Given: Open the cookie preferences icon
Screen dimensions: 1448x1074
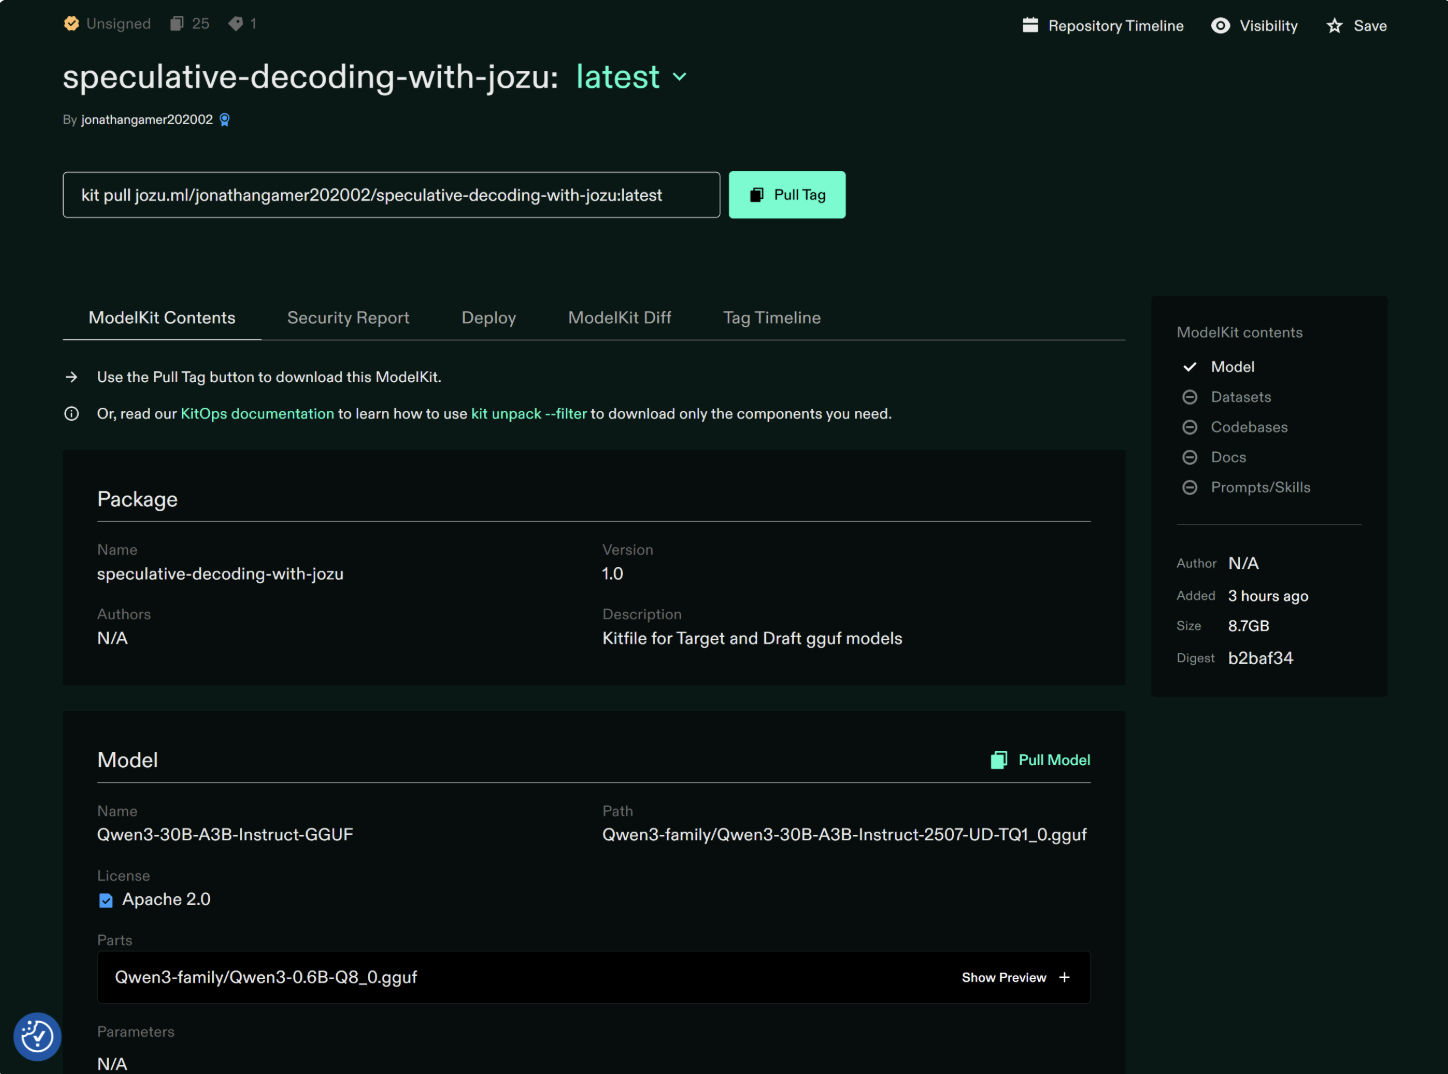Looking at the screenshot, I should point(37,1037).
